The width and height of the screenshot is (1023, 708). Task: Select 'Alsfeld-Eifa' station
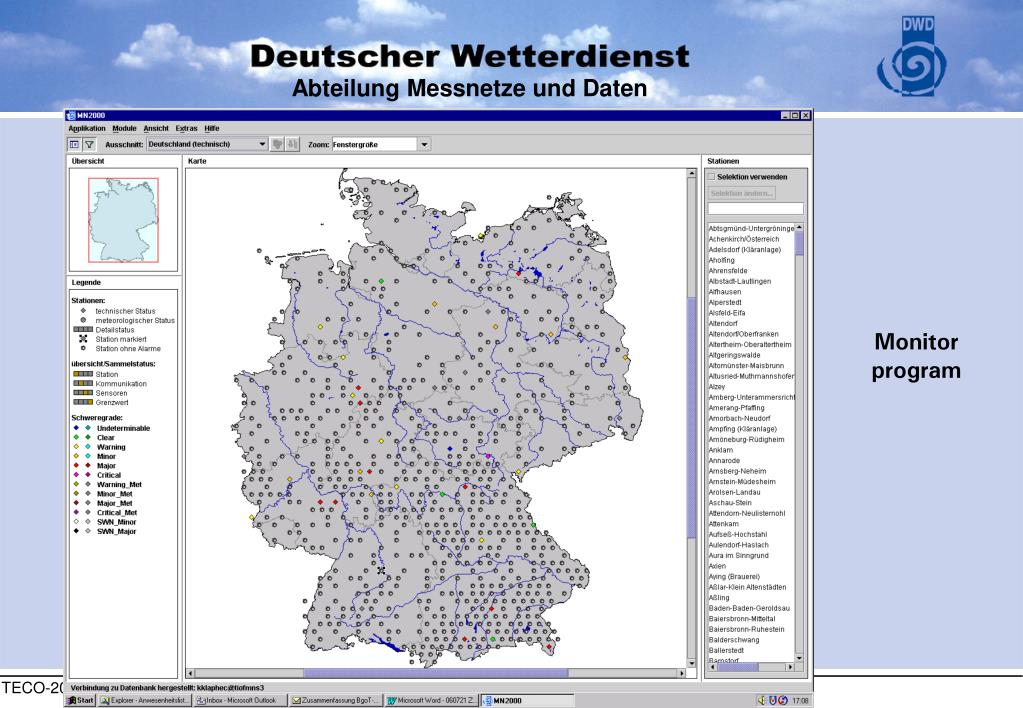click(727, 313)
